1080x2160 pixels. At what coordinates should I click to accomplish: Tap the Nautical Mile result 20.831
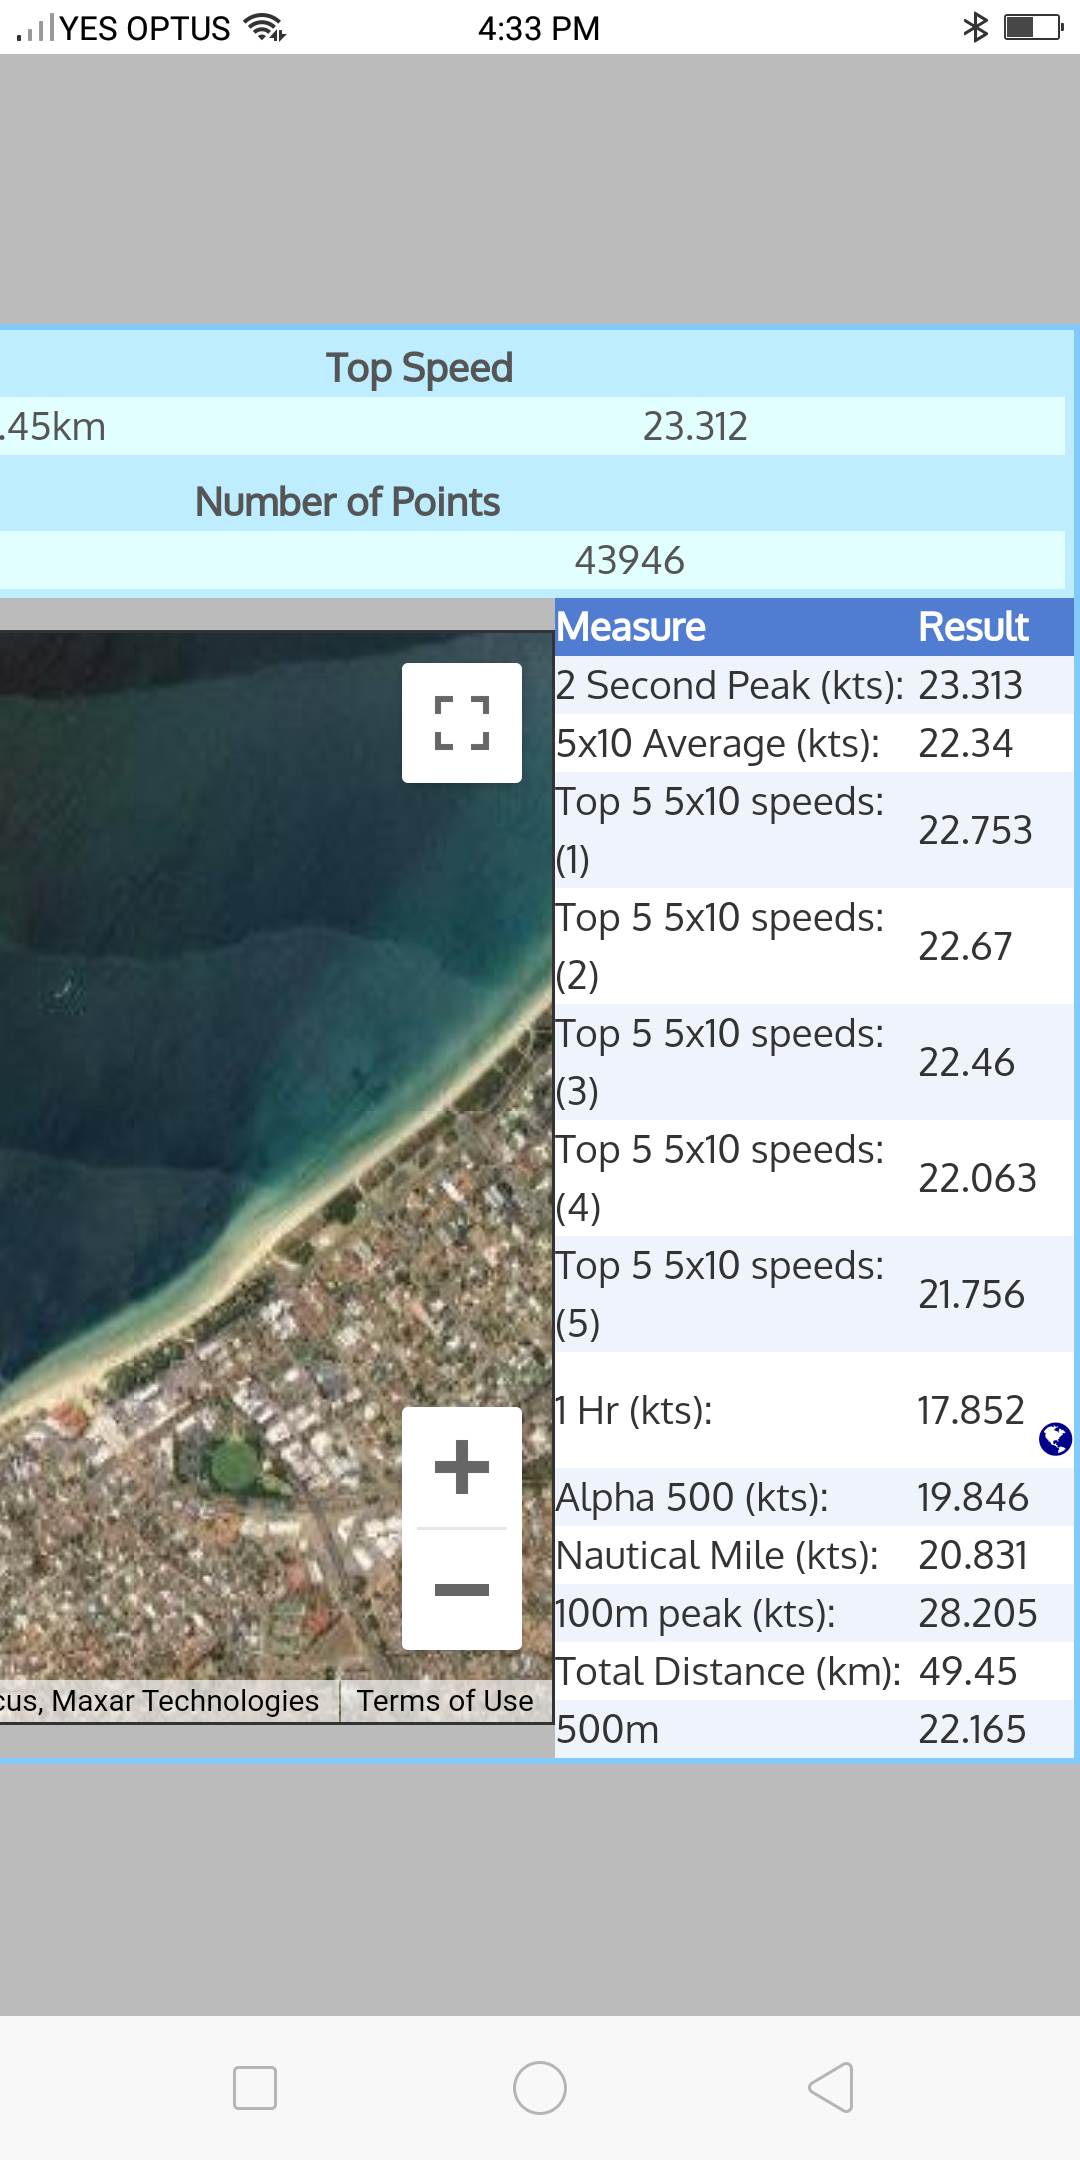tap(973, 1556)
